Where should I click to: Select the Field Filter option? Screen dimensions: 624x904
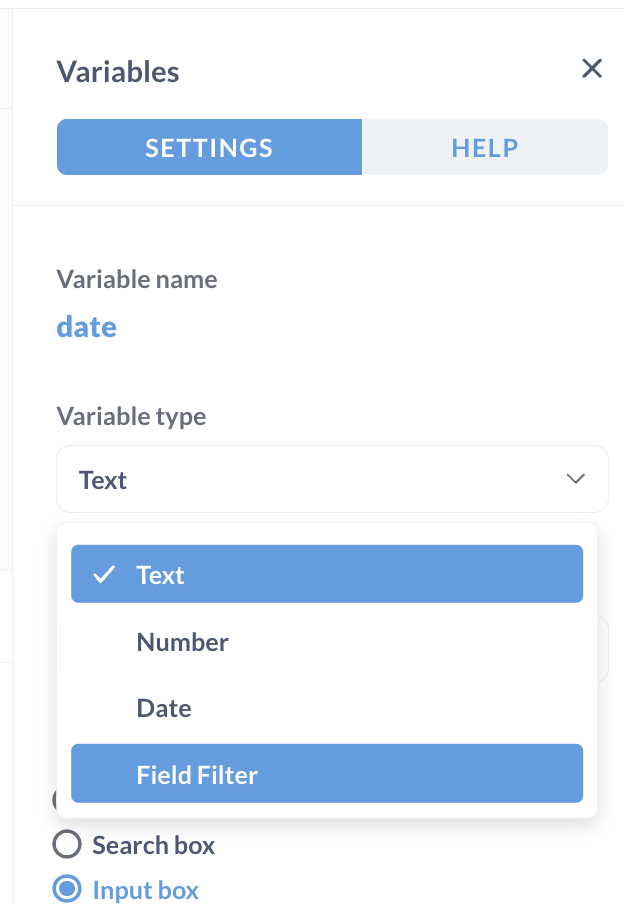(x=327, y=774)
